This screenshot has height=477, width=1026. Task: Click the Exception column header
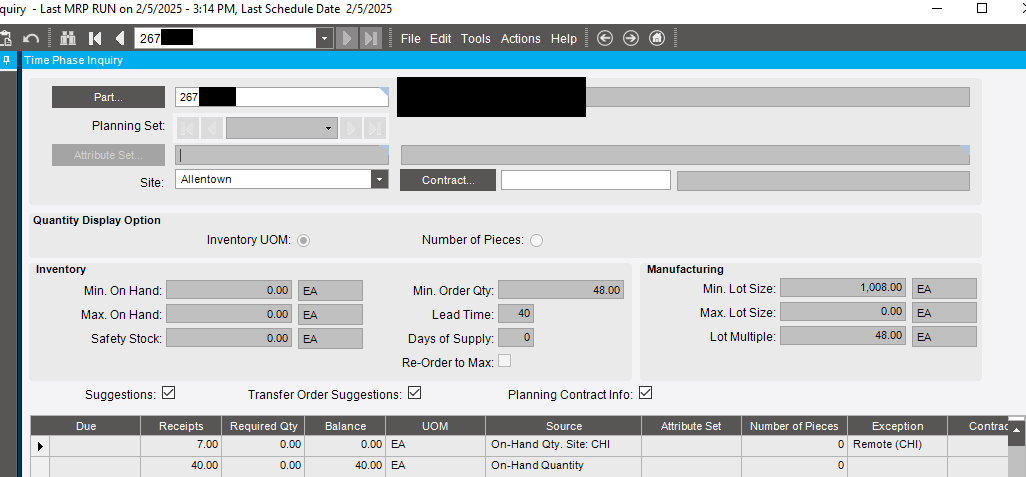click(898, 426)
